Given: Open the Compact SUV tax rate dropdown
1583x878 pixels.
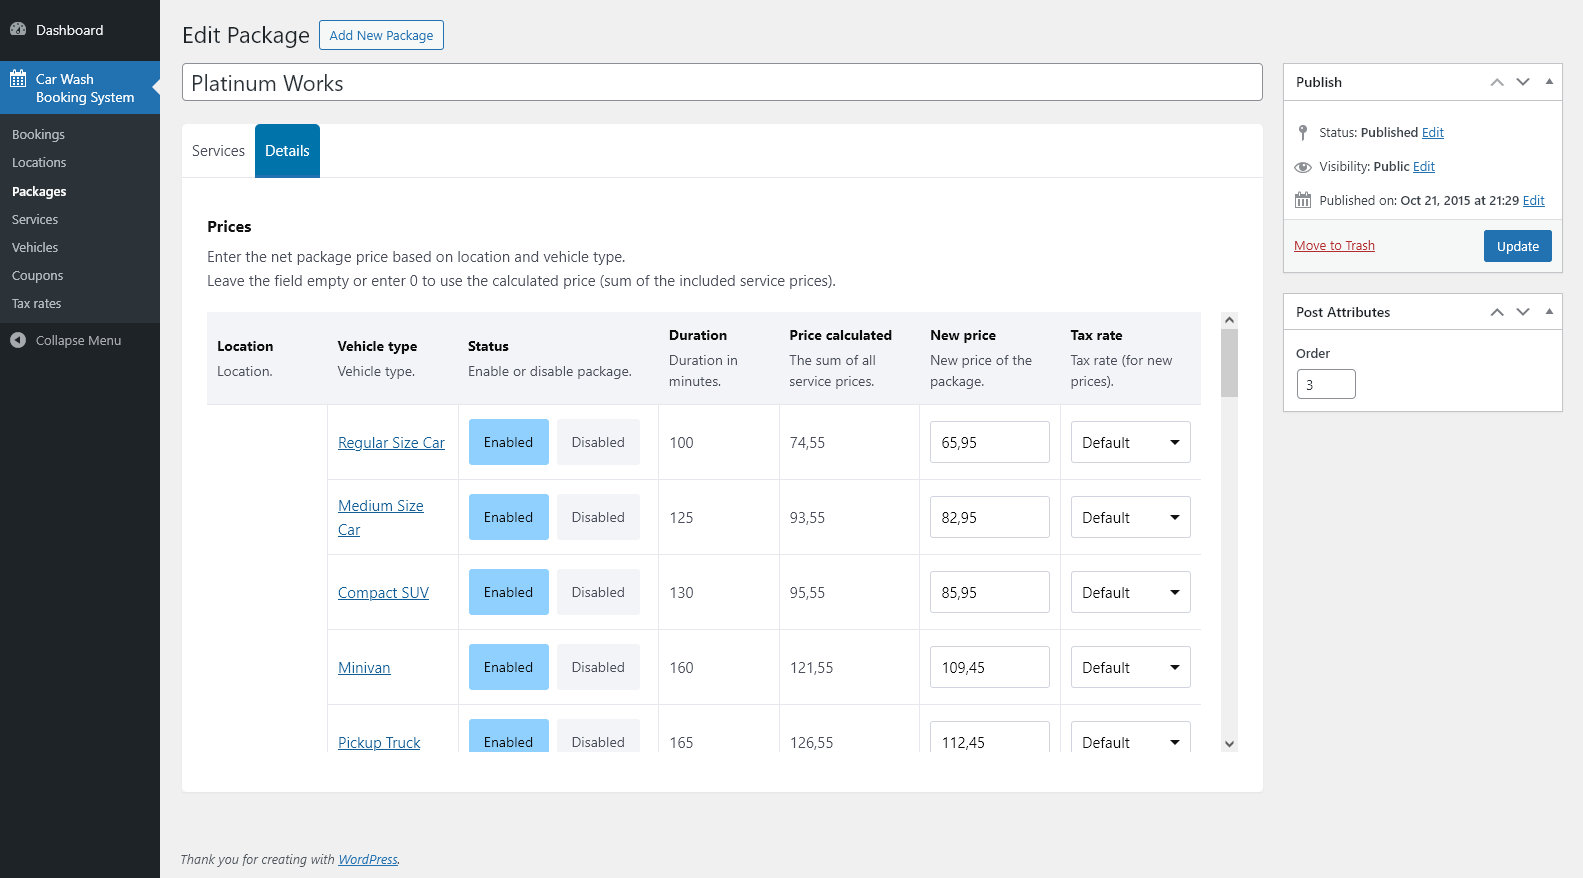Looking at the screenshot, I should click(1130, 592).
